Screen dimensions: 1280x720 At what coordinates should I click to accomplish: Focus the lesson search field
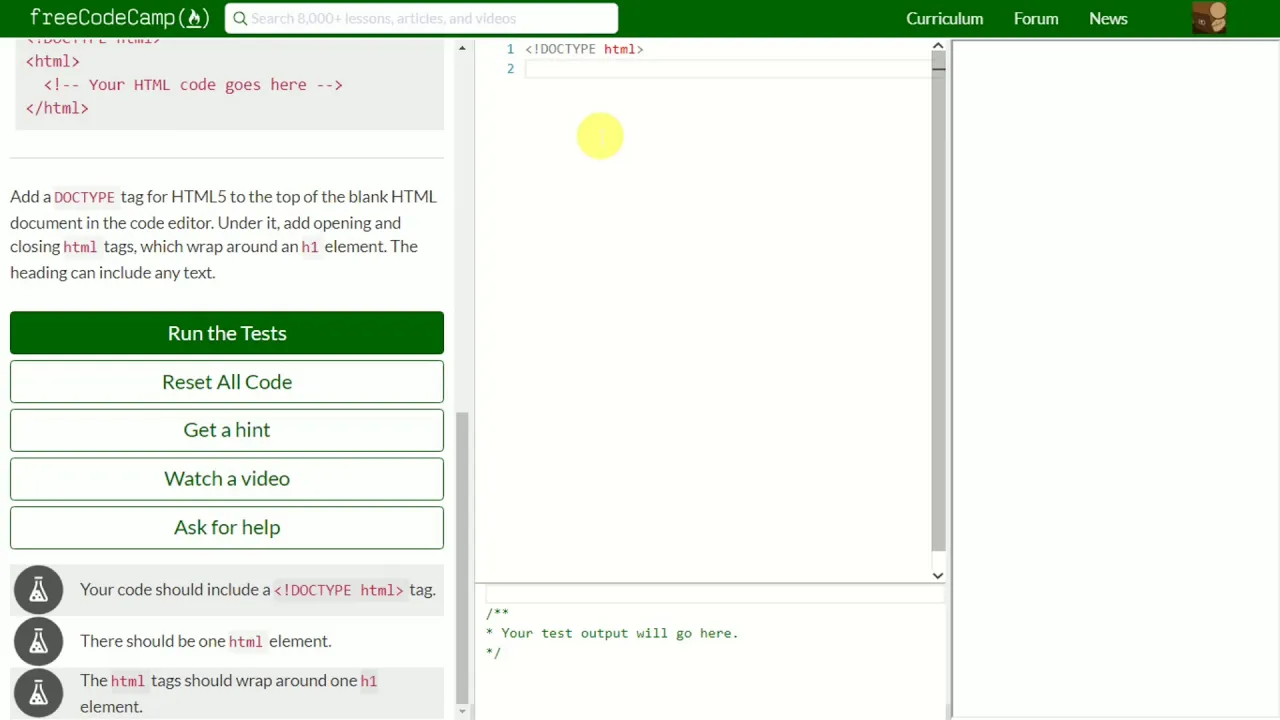click(x=421, y=18)
